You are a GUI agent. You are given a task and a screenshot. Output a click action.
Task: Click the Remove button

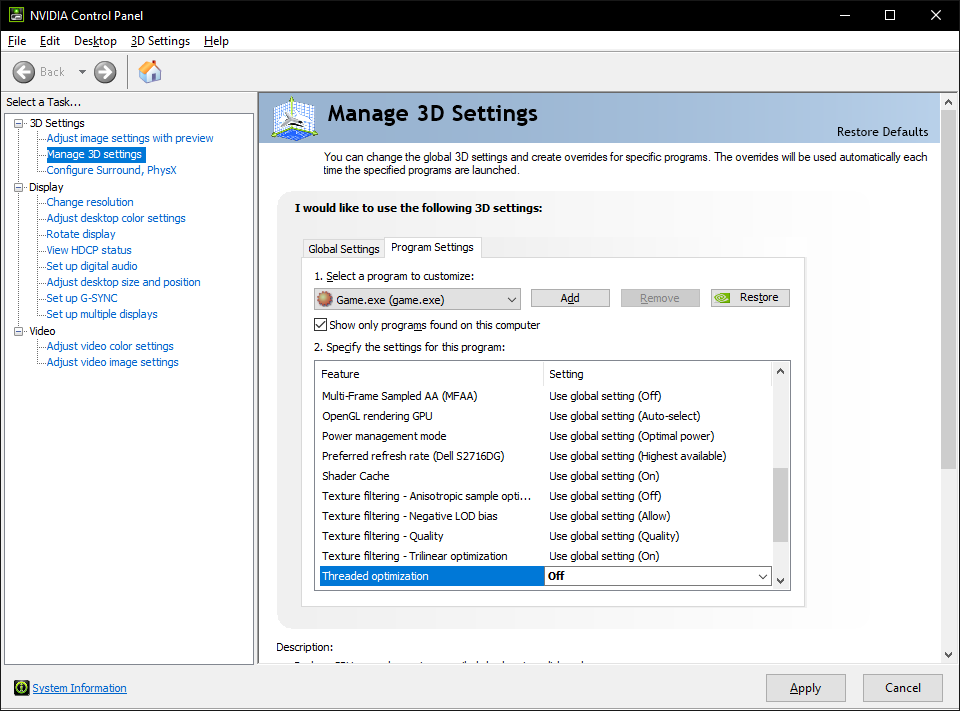point(660,298)
